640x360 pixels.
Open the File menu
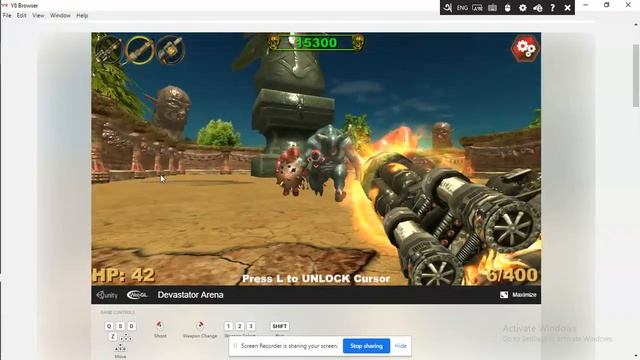pos(7,16)
